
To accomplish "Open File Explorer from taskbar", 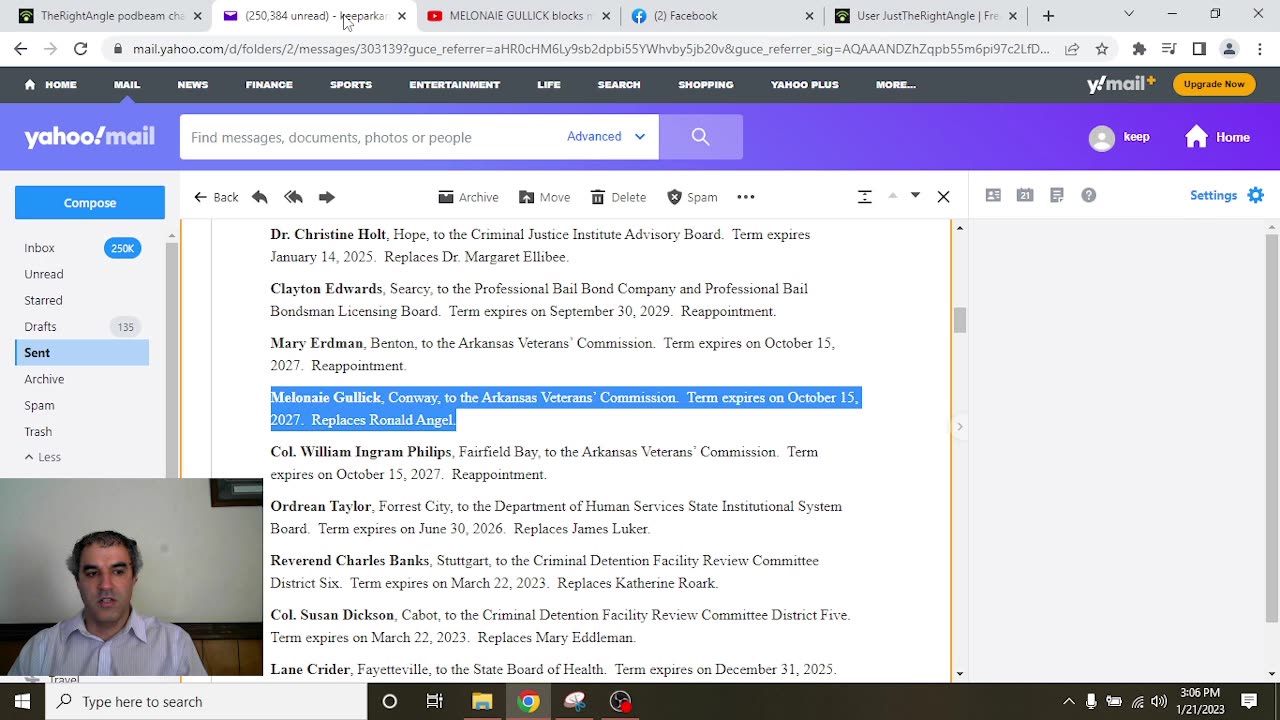I will (x=482, y=701).
